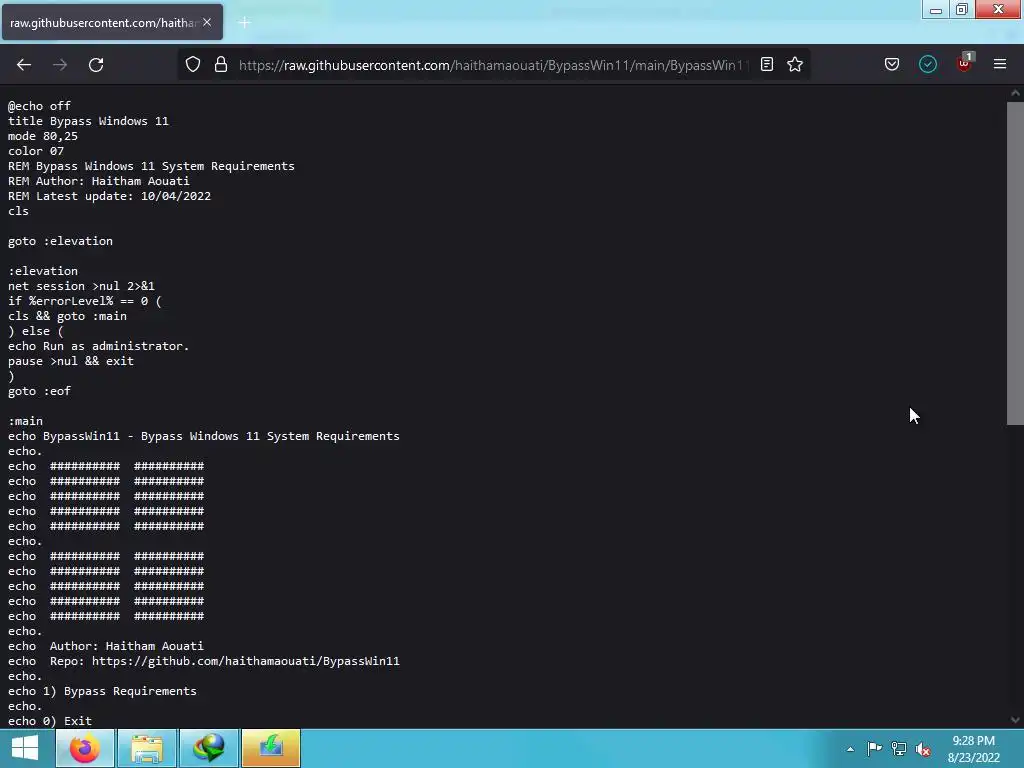The height and width of the screenshot is (768, 1024).
Task: Click the ':main' label line
Action: 25,421
